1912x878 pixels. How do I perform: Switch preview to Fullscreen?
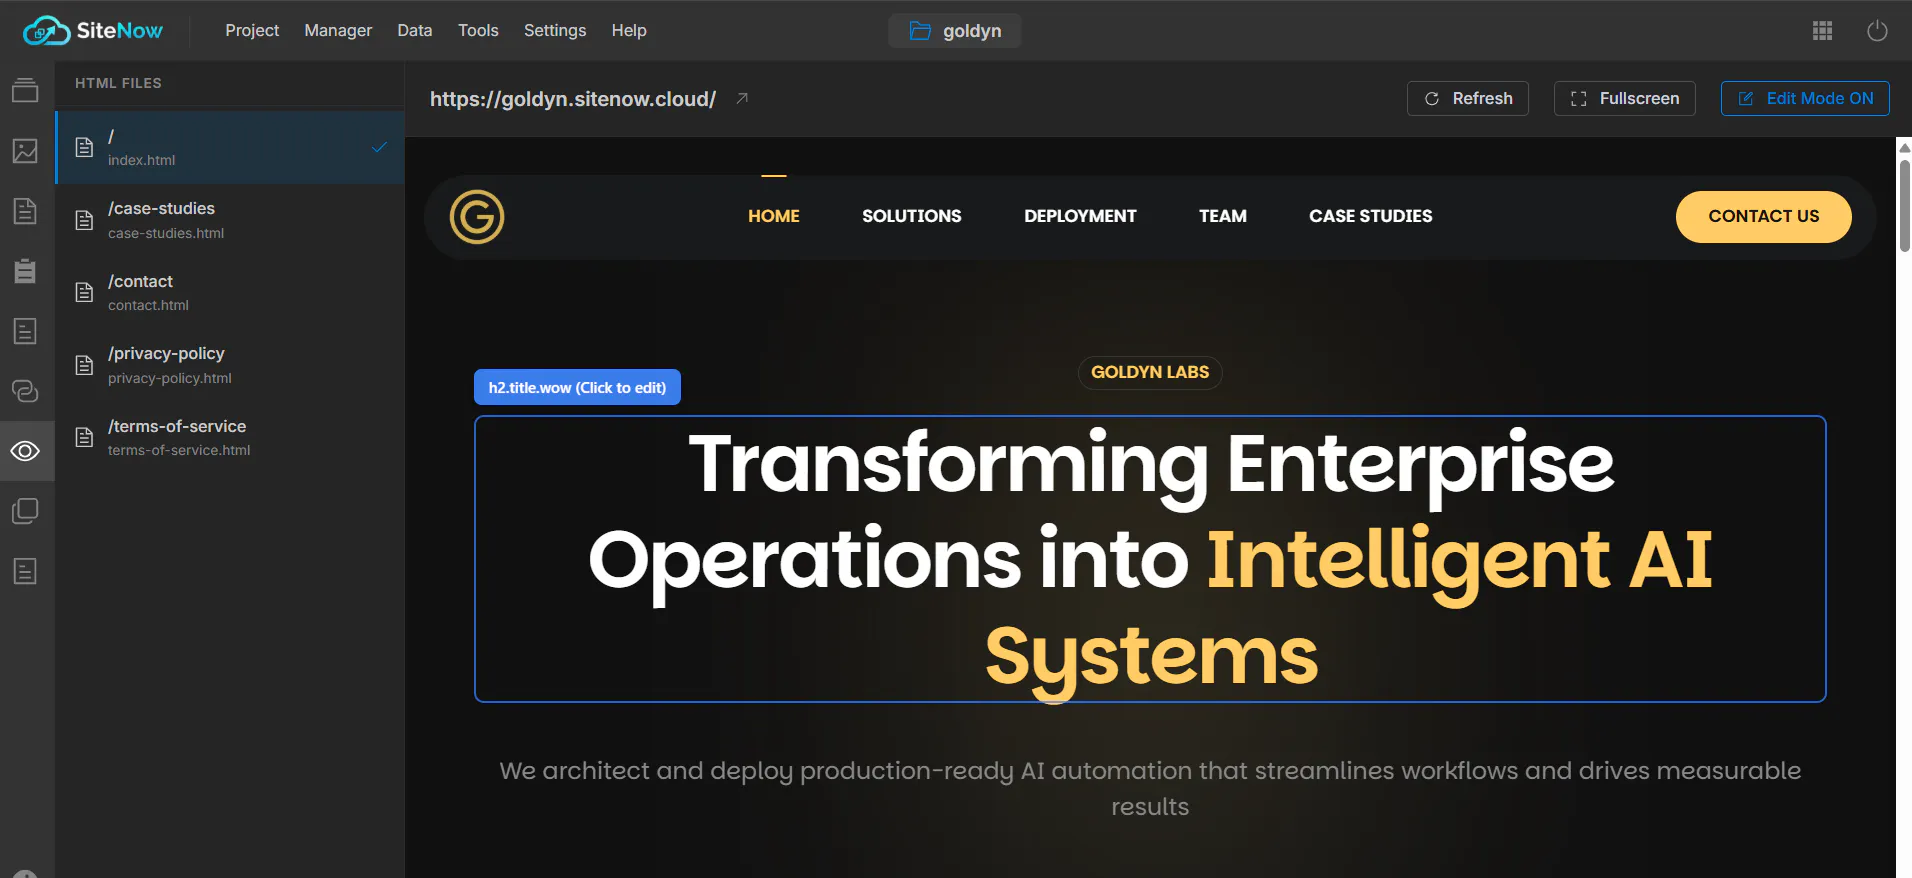(1625, 98)
